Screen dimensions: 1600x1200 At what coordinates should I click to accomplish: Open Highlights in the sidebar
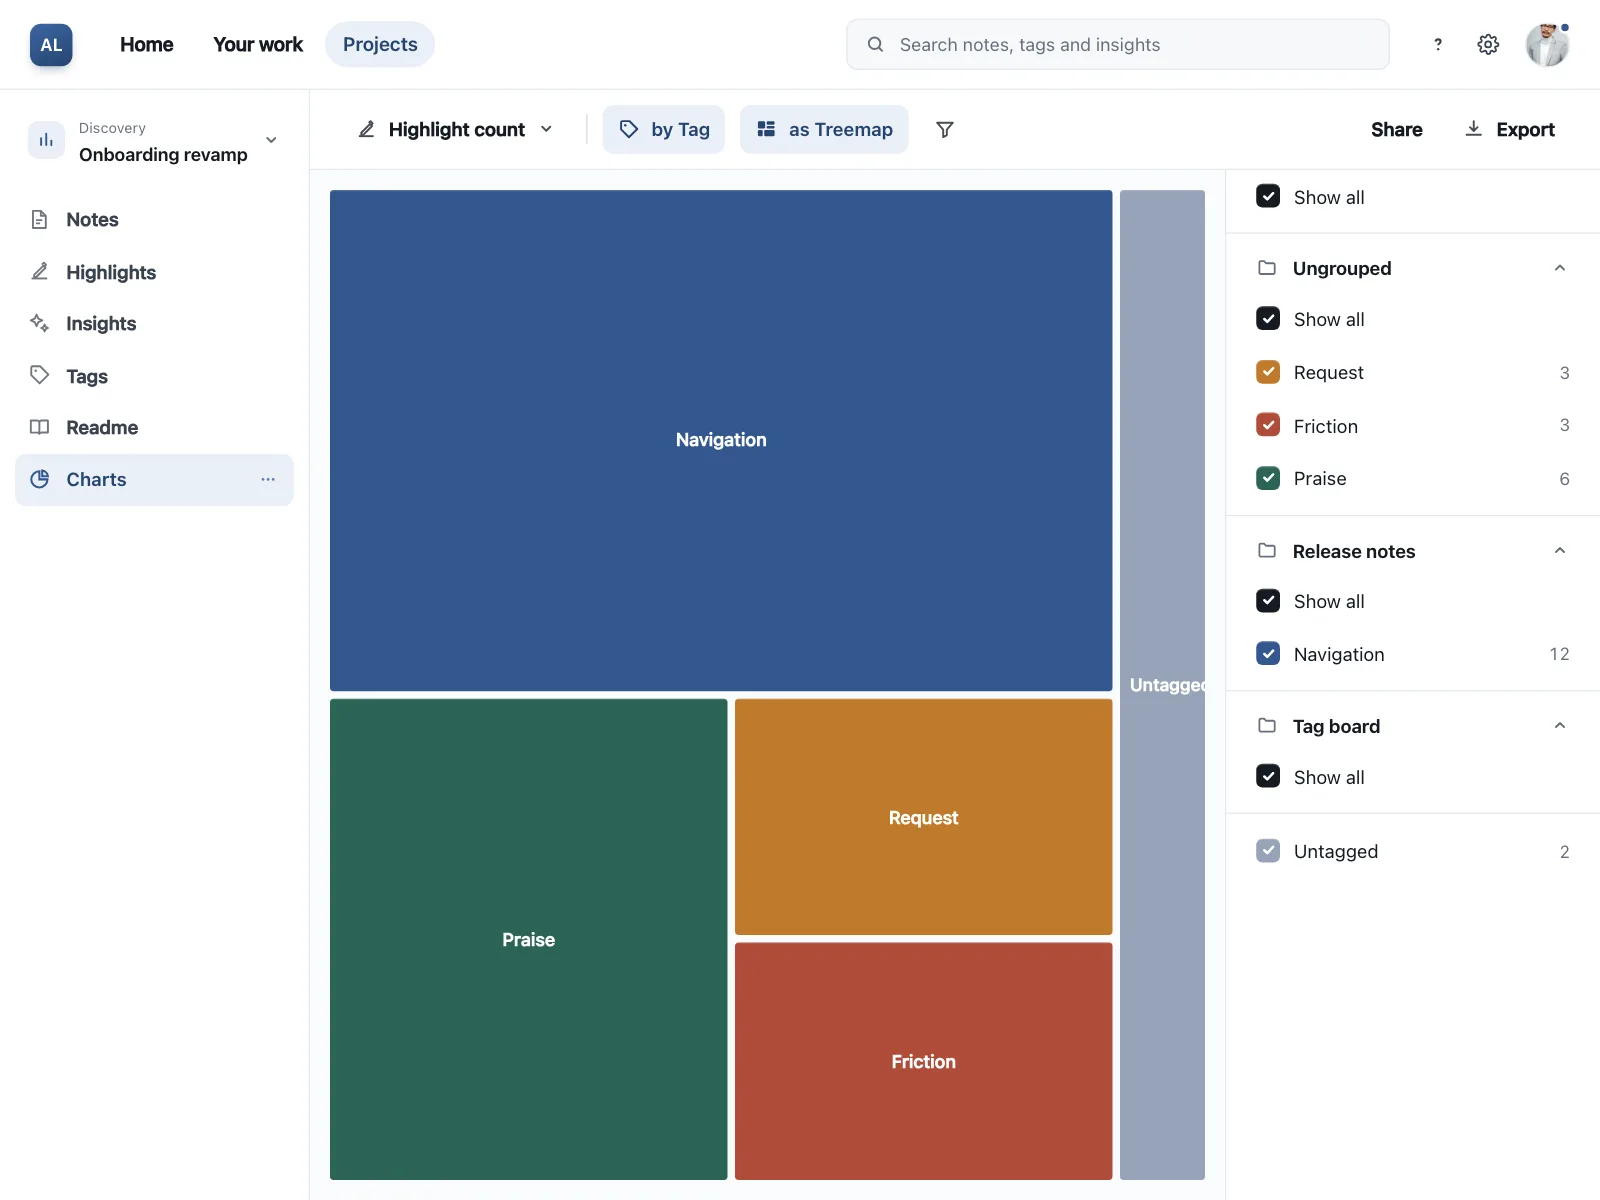click(154, 272)
